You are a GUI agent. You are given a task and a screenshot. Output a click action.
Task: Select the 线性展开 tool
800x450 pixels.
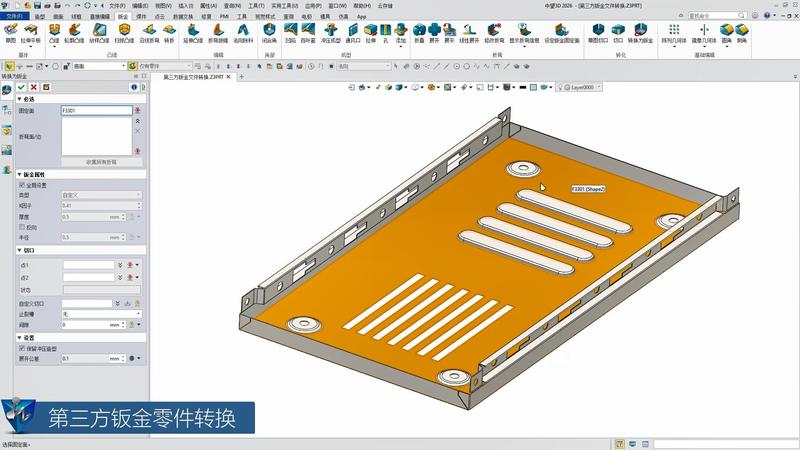tap(467, 31)
